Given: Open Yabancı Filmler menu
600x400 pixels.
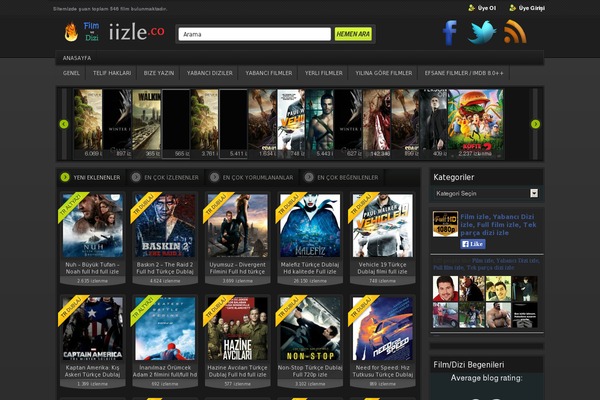Looking at the screenshot, I should tap(269, 73).
